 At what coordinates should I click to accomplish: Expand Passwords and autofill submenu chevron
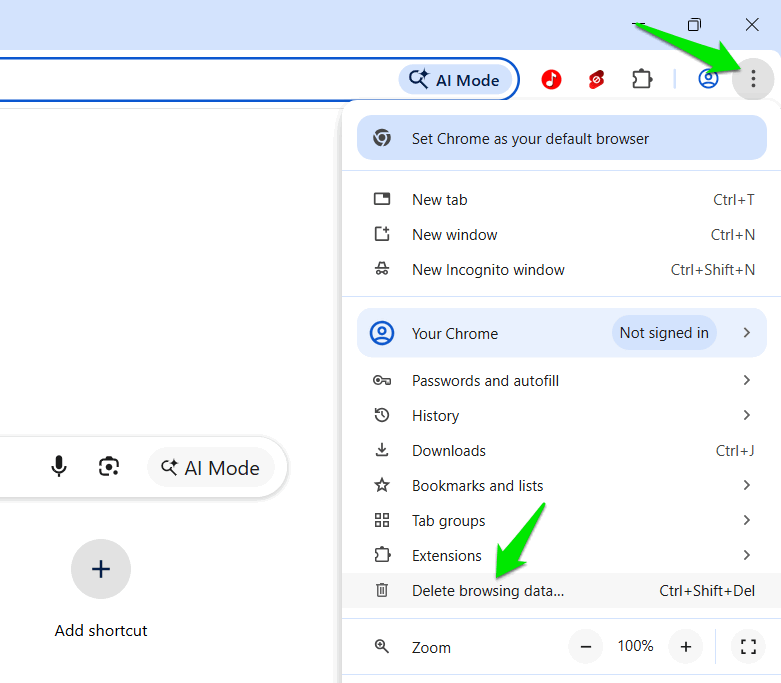pos(746,380)
